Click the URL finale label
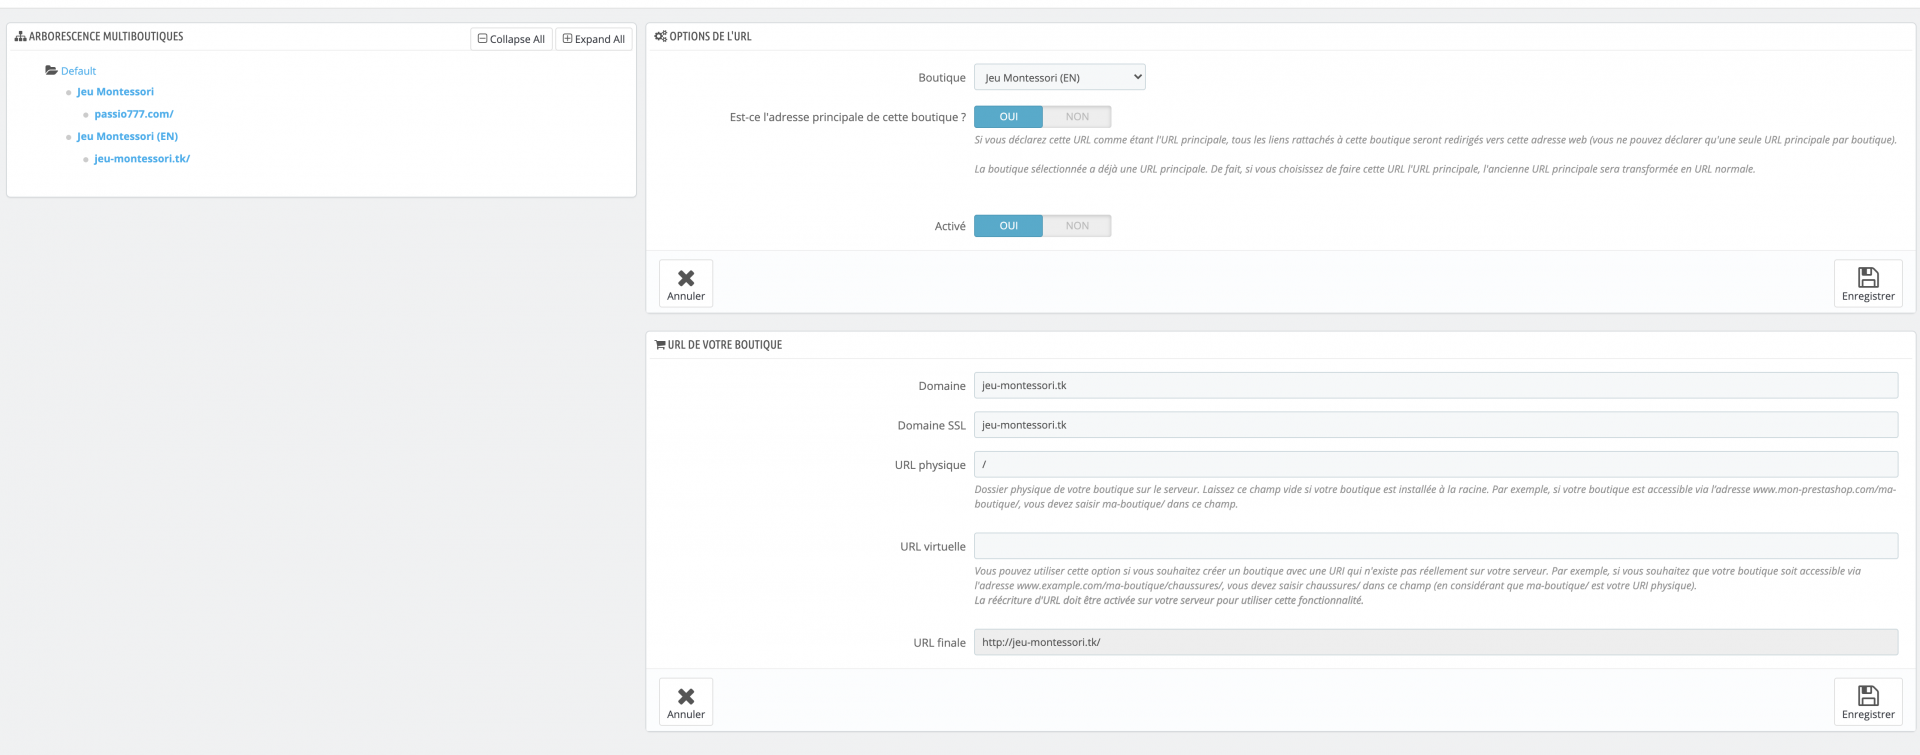Viewport: 1920px width, 755px height. pyautogui.click(x=939, y=643)
